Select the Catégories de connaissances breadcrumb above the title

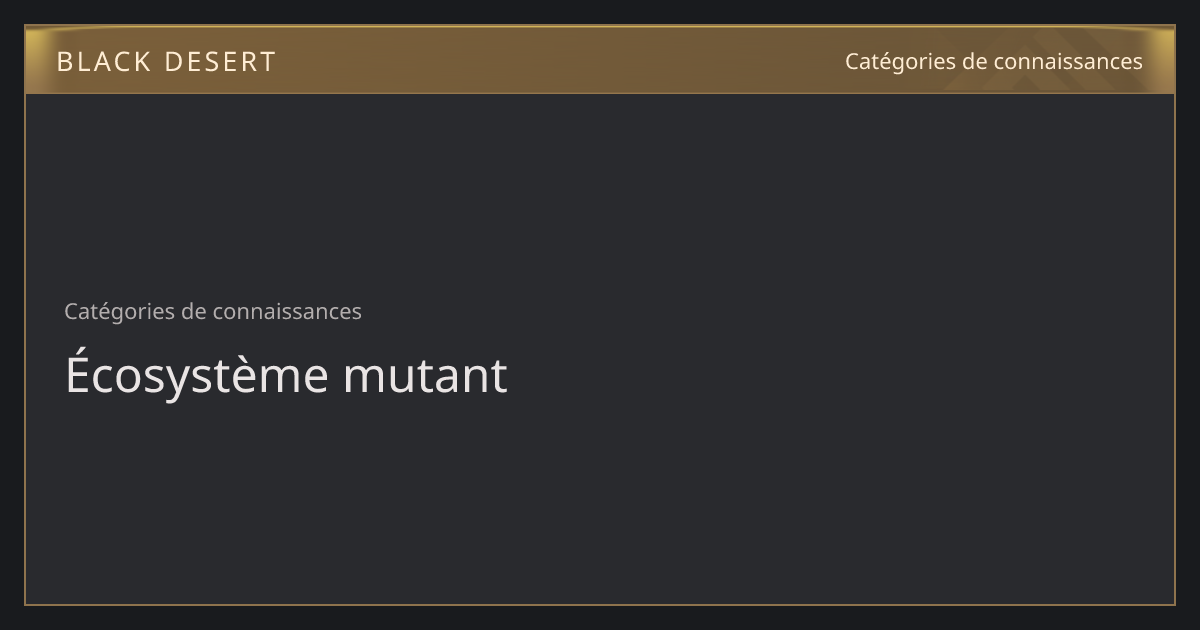pos(213,312)
